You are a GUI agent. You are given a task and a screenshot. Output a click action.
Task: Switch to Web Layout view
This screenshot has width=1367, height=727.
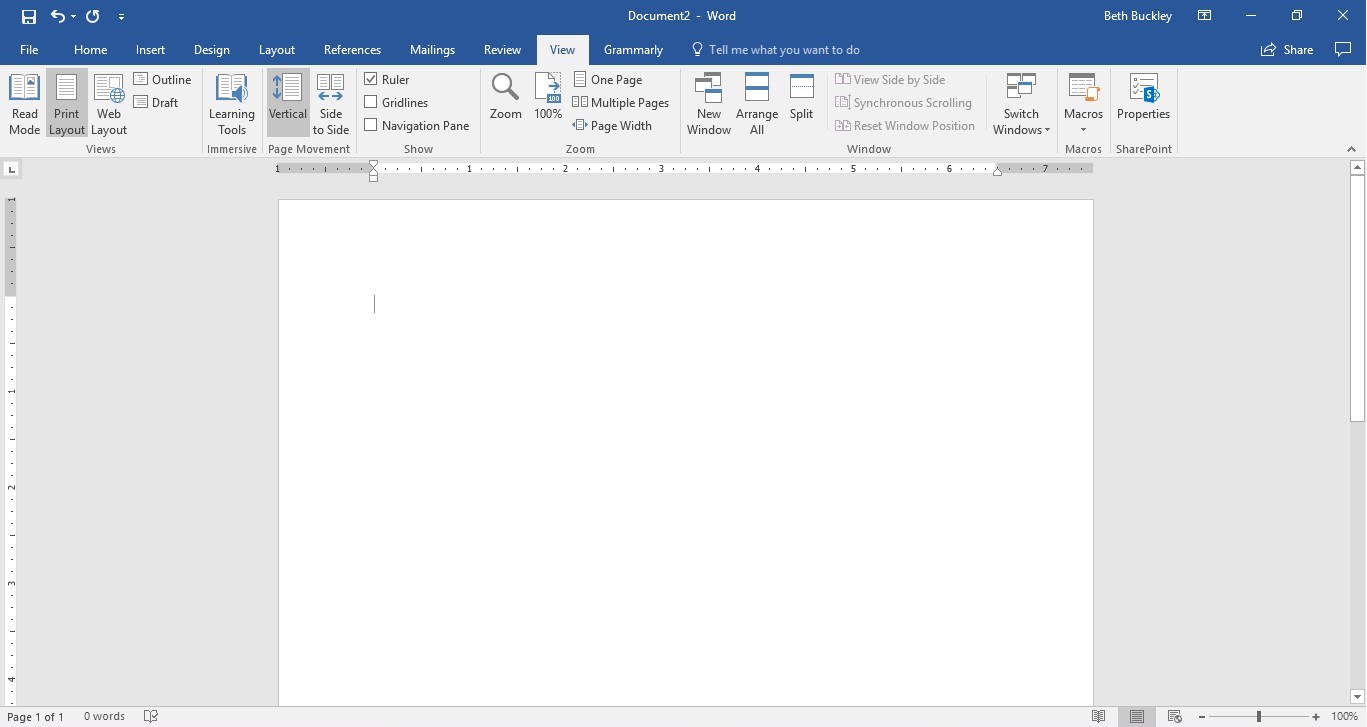[x=109, y=105]
